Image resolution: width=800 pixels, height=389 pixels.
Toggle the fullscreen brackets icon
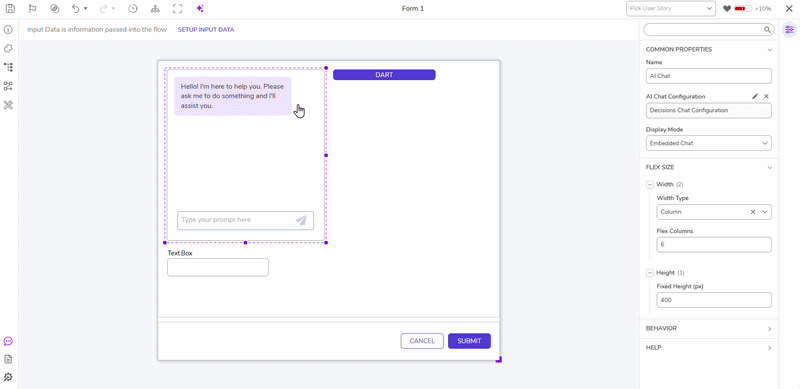point(178,9)
